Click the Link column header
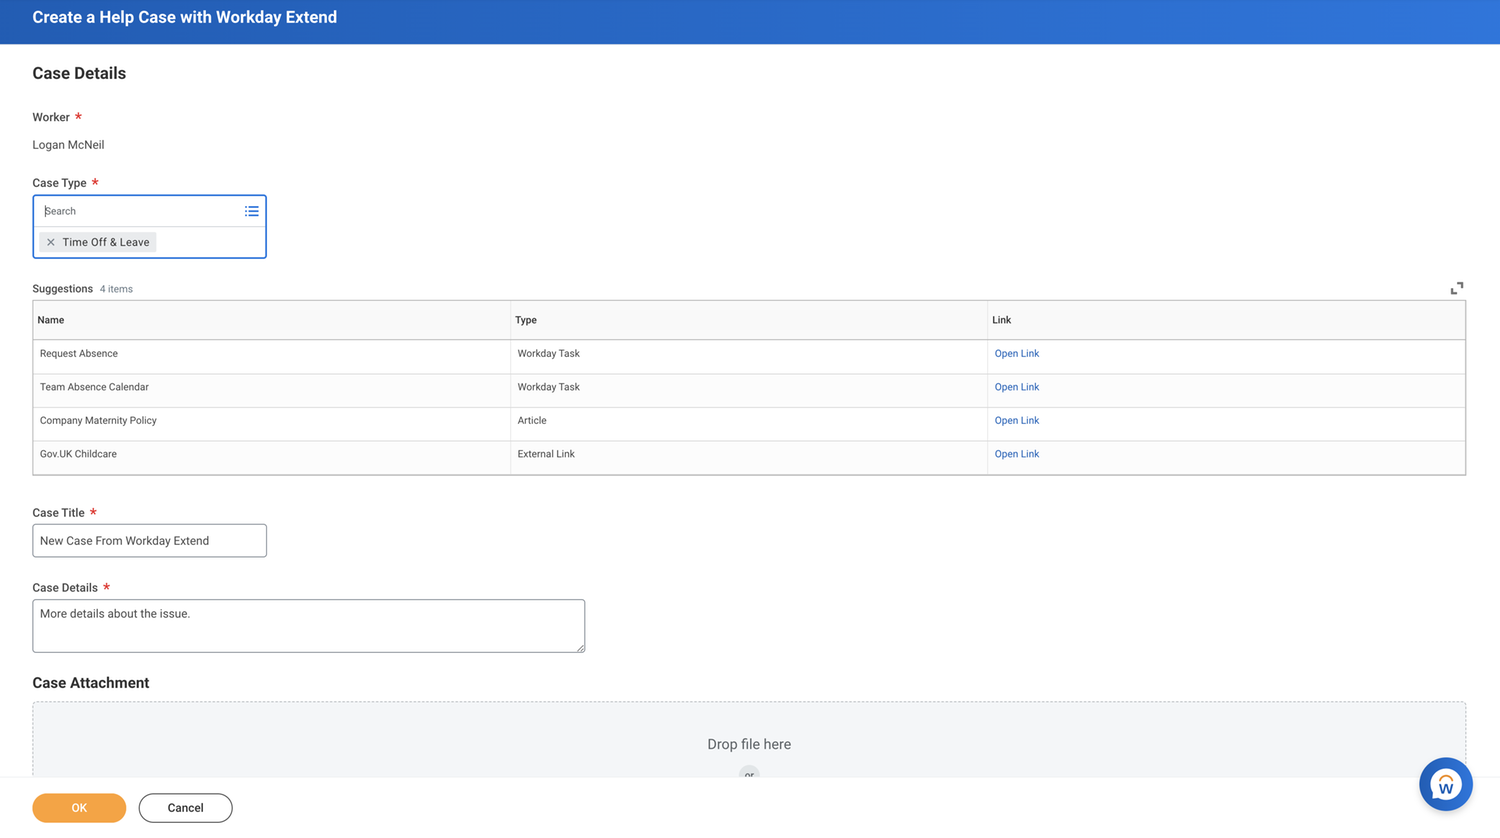 [1001, 319]
